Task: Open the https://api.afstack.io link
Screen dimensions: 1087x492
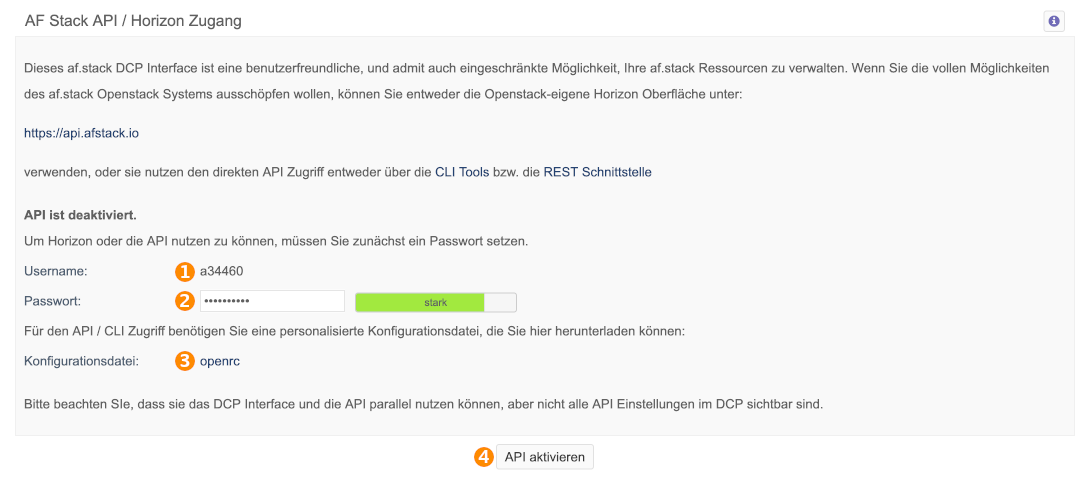Action: (82, 133)
